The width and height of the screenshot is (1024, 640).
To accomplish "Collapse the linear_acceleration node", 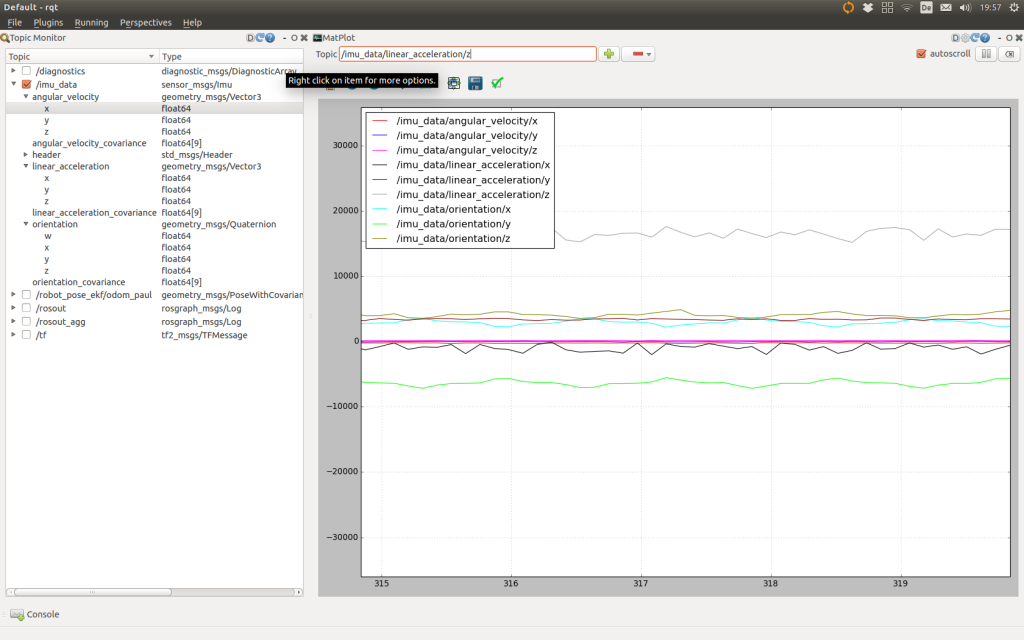I will (x=25, y=166).
